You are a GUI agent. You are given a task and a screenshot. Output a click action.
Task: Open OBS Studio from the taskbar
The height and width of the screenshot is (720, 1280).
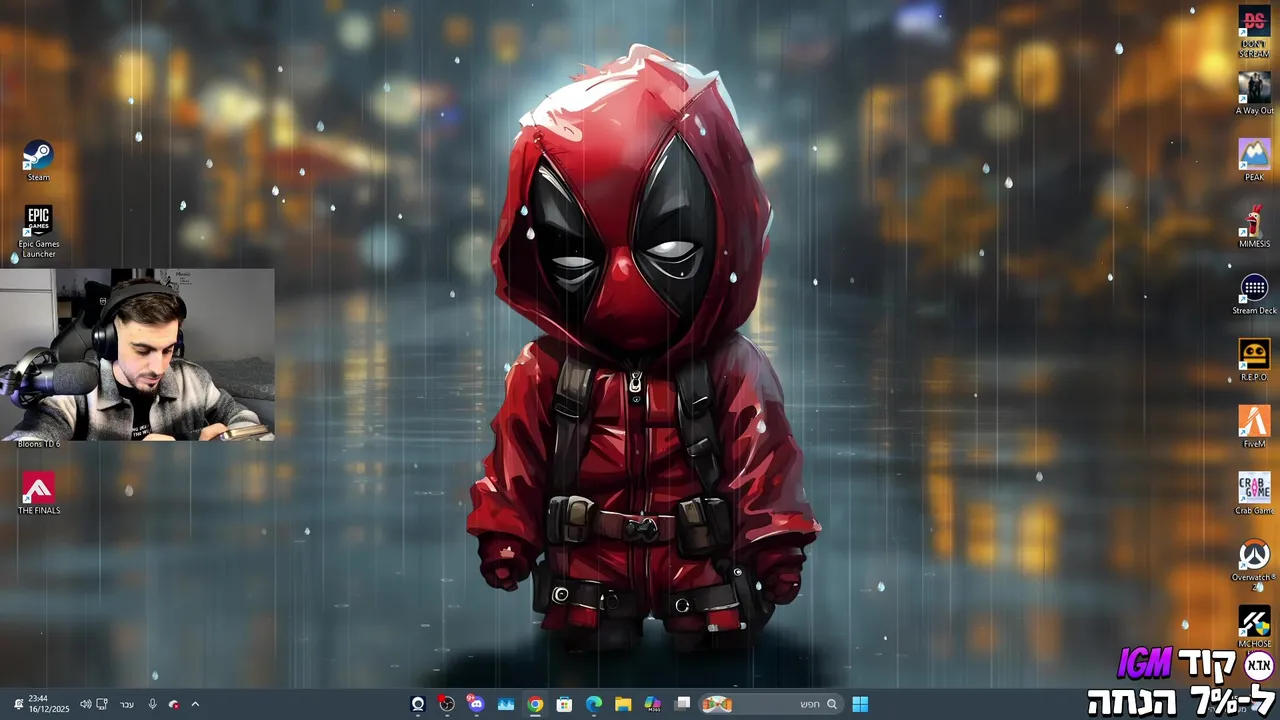pyautogui.click(x=447, y=704)
